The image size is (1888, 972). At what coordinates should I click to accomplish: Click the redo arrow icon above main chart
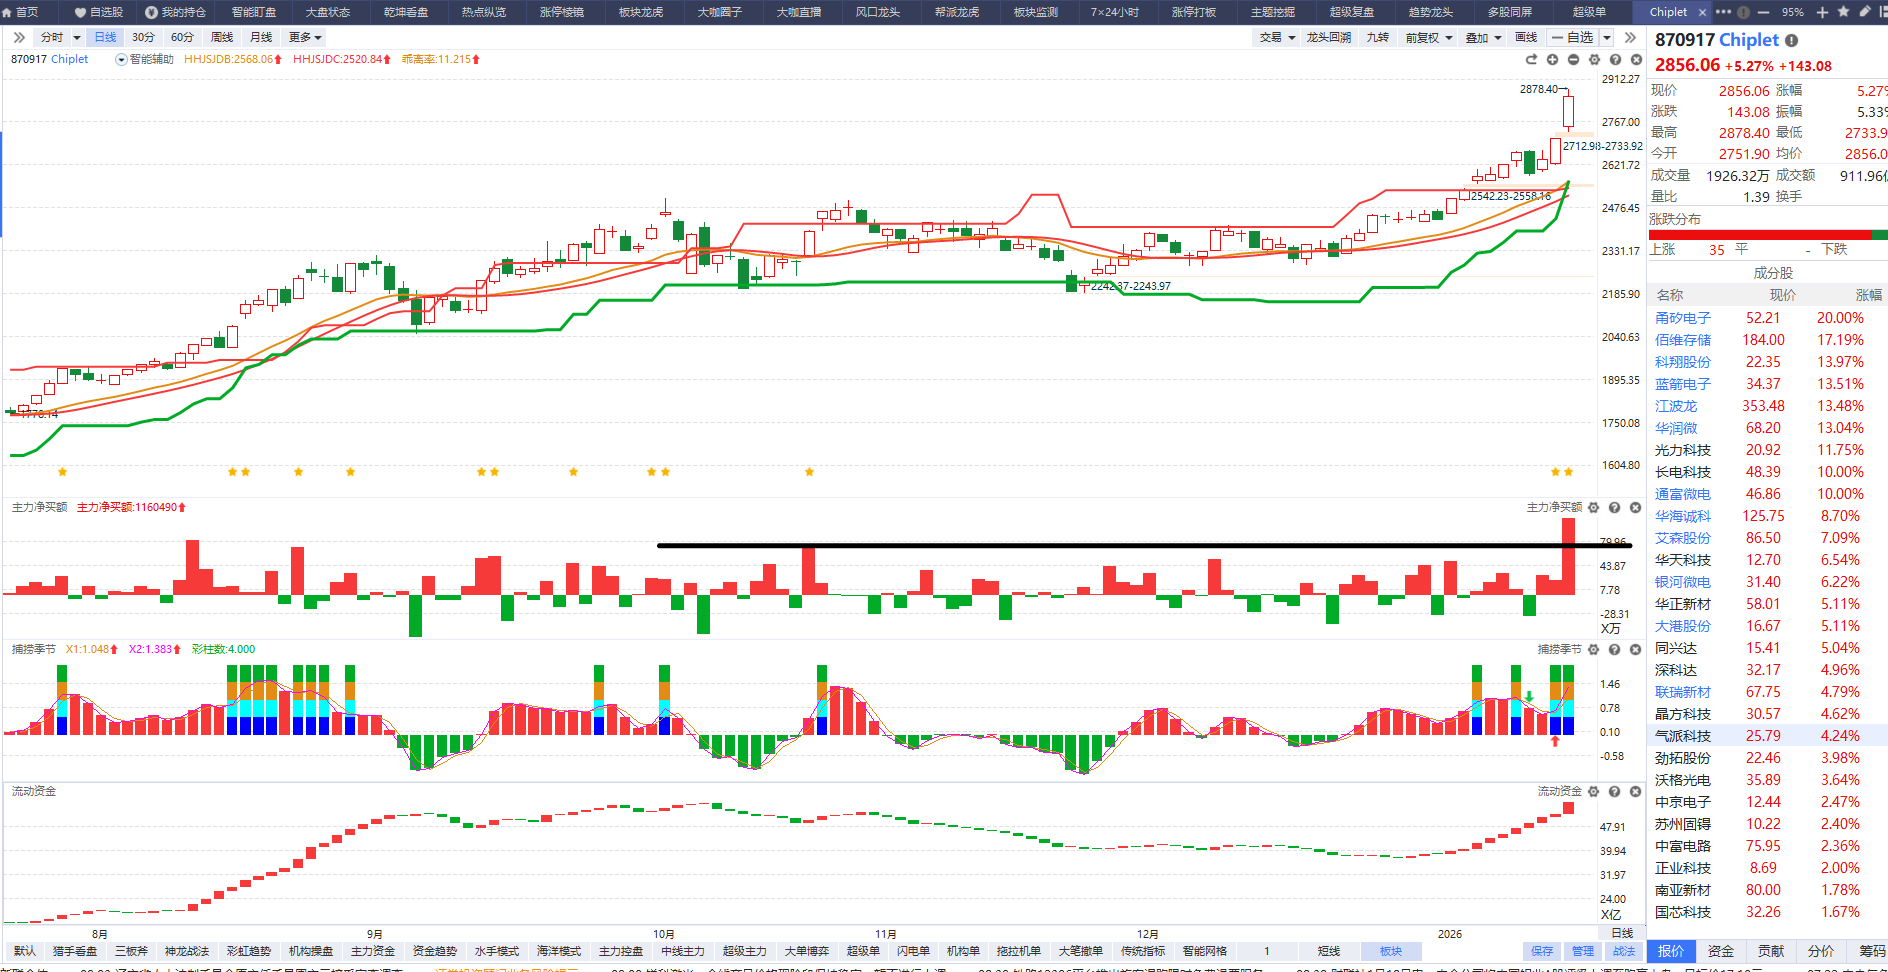[1531, 60]
